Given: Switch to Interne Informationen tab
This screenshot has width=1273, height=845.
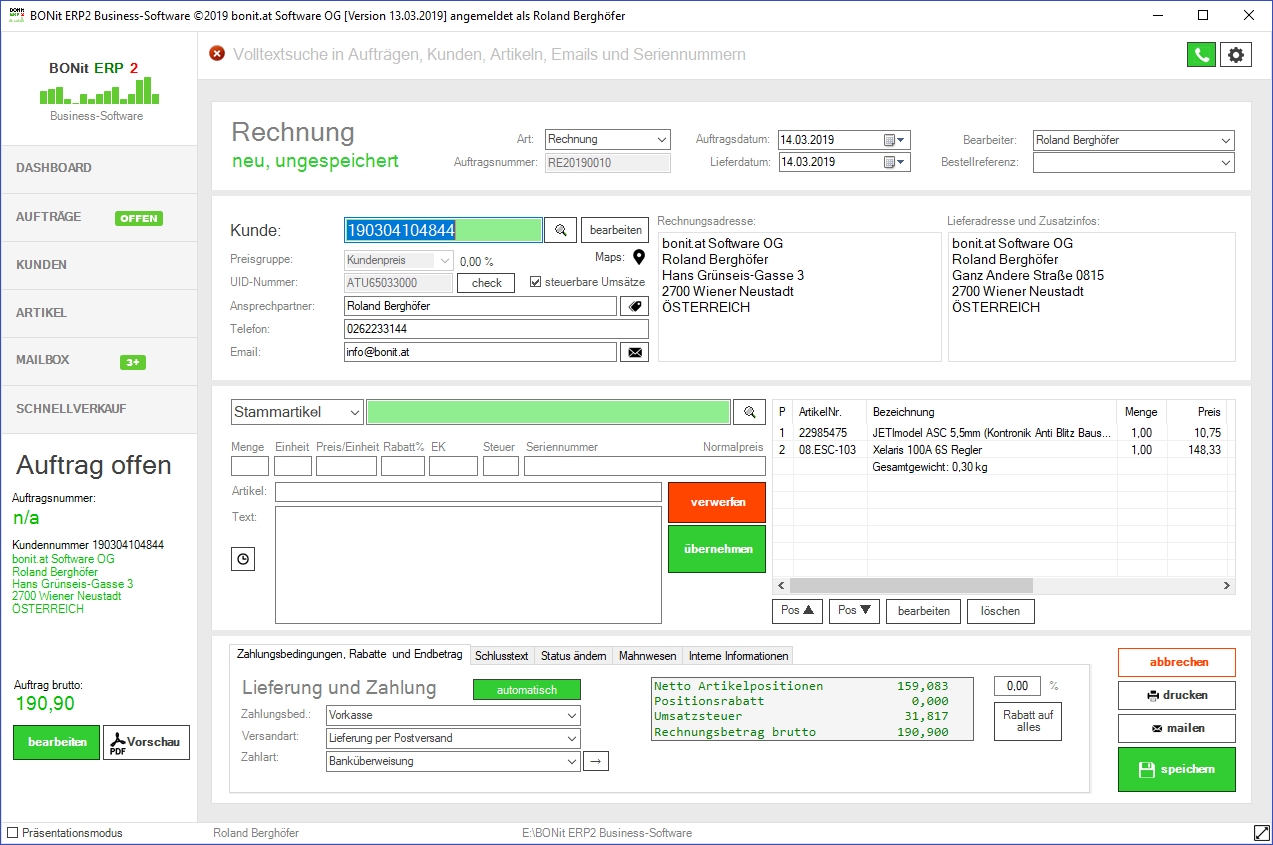Looking at the screenshot, I should 738,656.
